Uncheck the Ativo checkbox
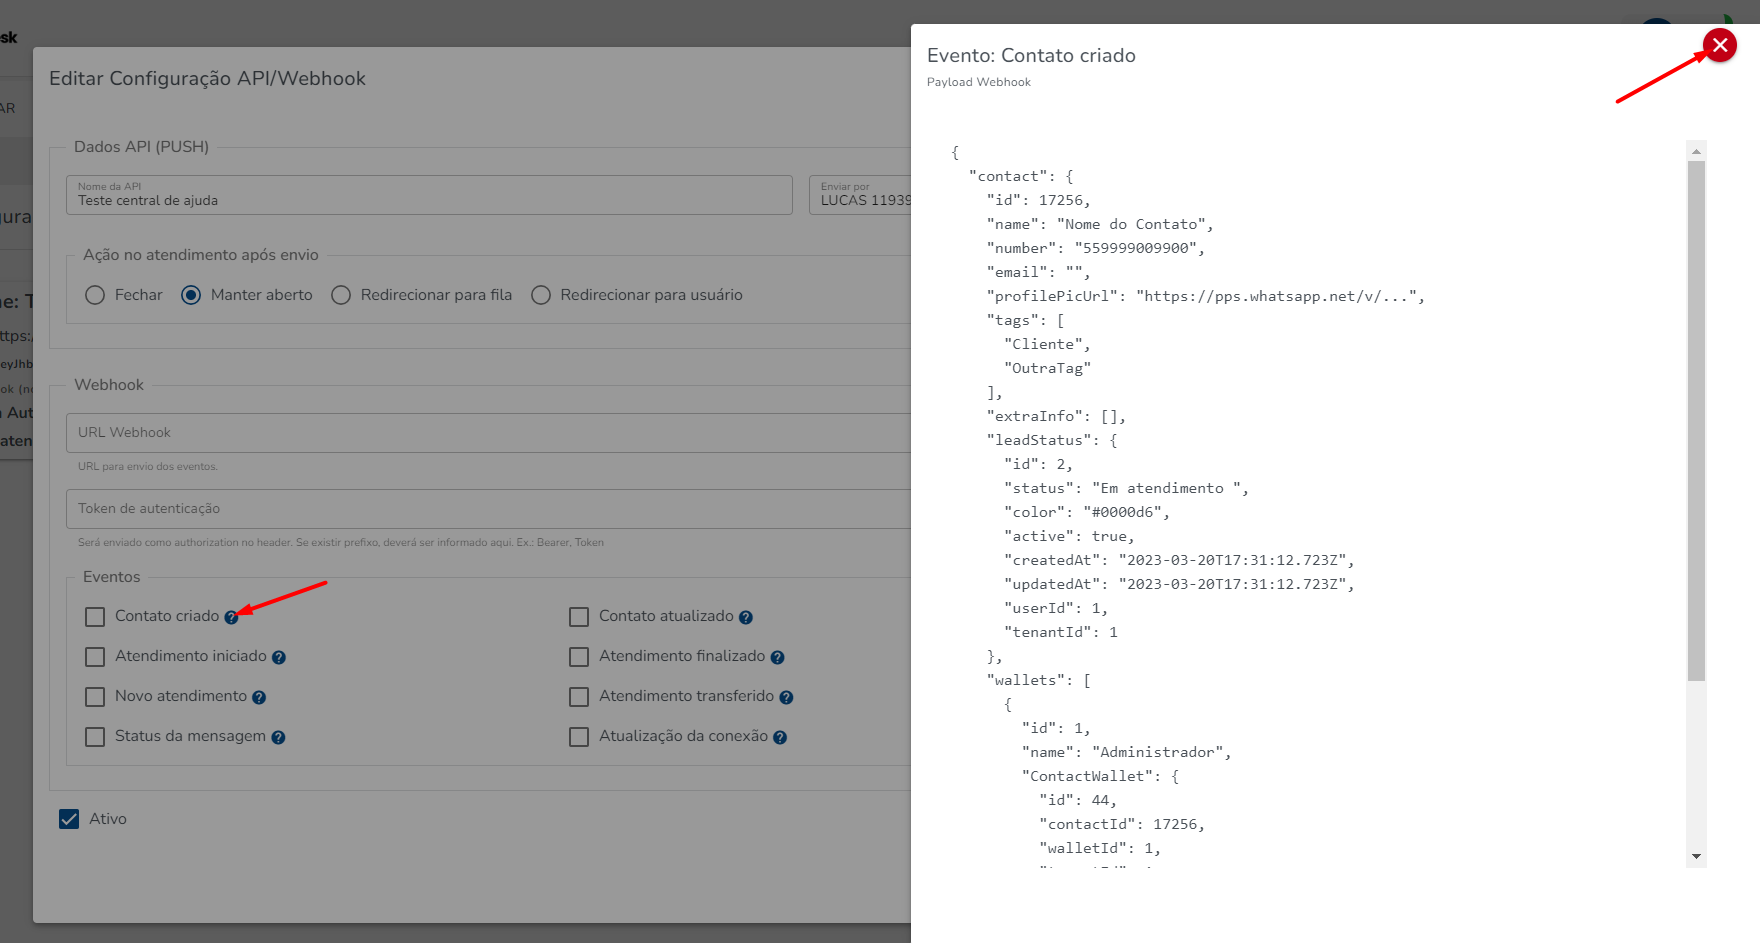Image resolution: width=1760 pixels, height=943 pixels. [x=69, y=819]
